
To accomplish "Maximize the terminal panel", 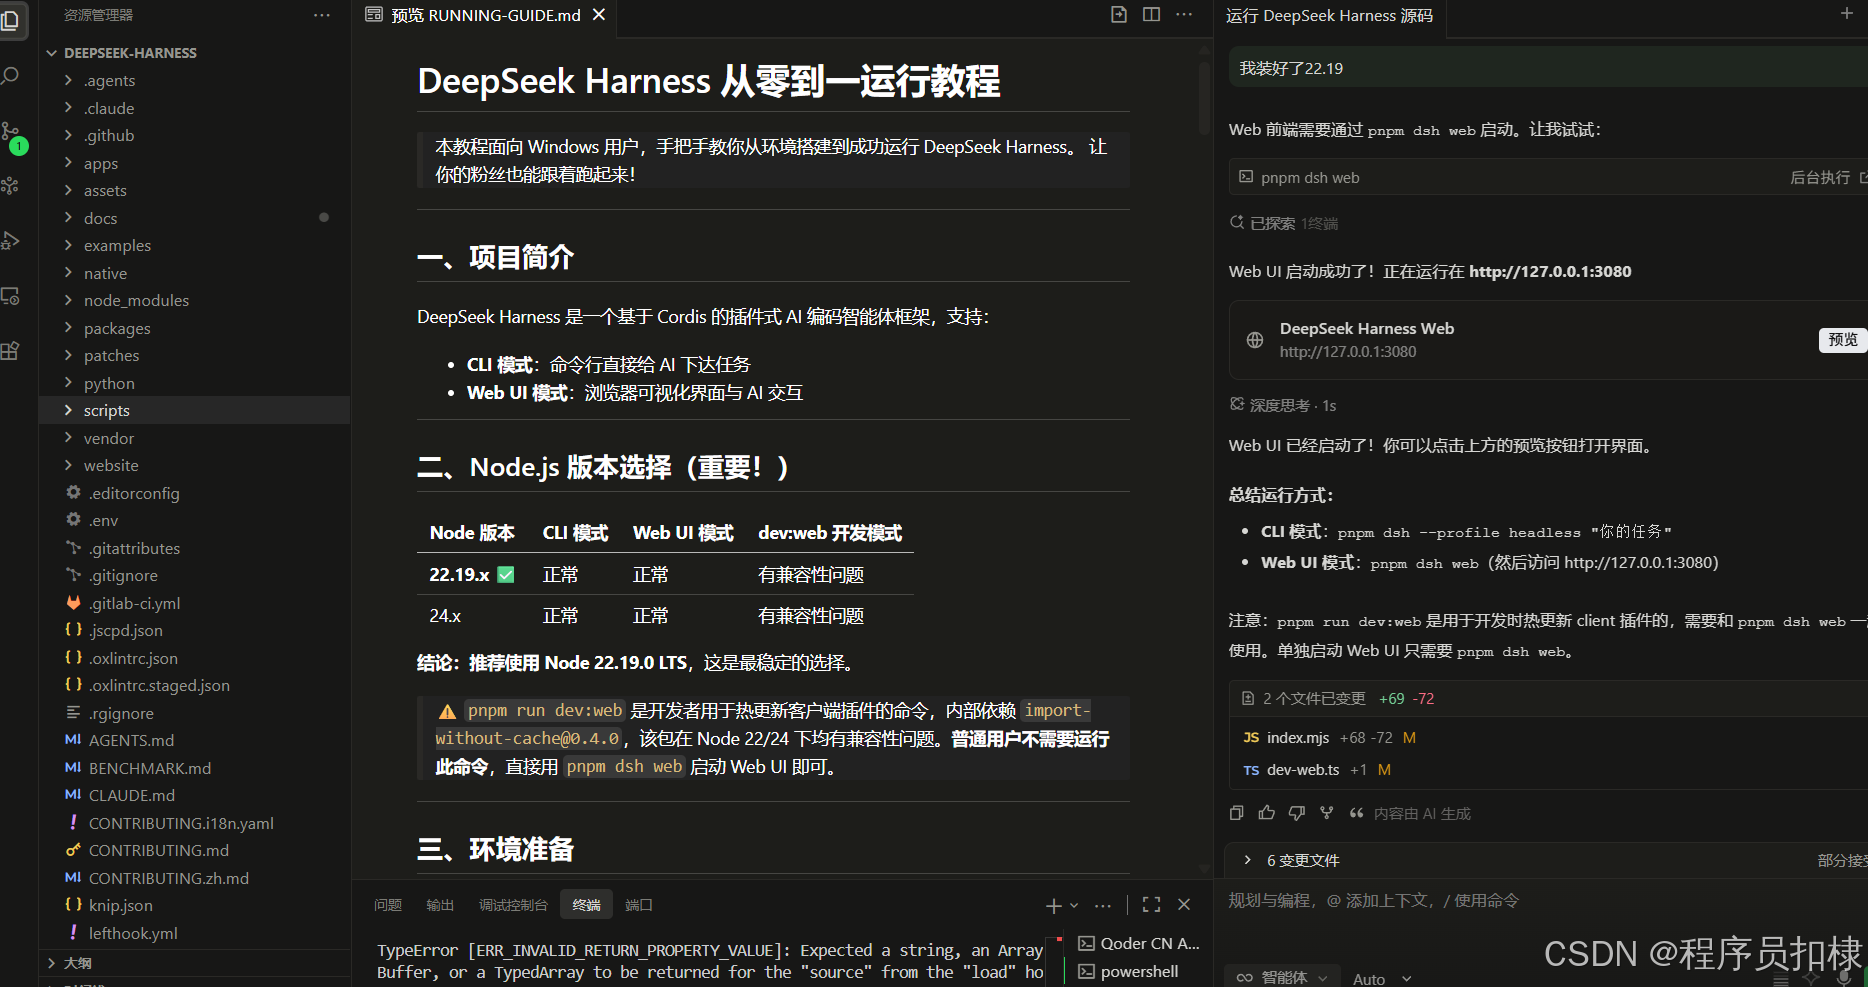I will tap(1152, 905).
